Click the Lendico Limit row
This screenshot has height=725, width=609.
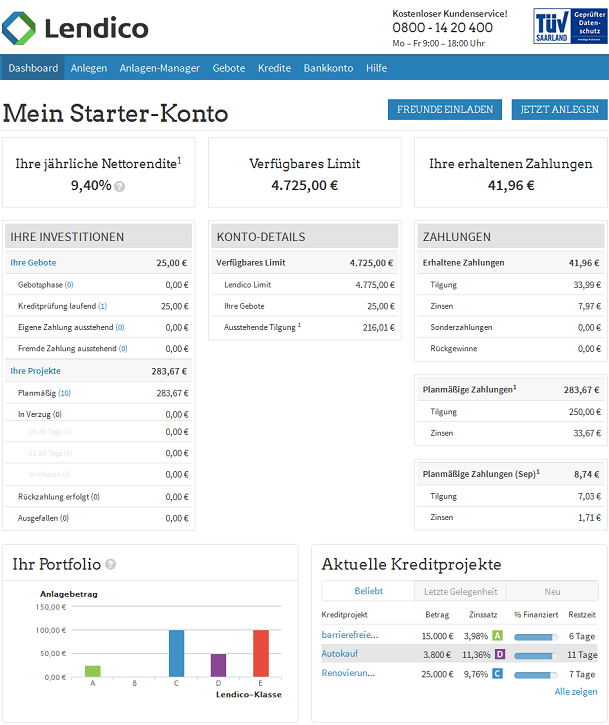tap(305, 285)
